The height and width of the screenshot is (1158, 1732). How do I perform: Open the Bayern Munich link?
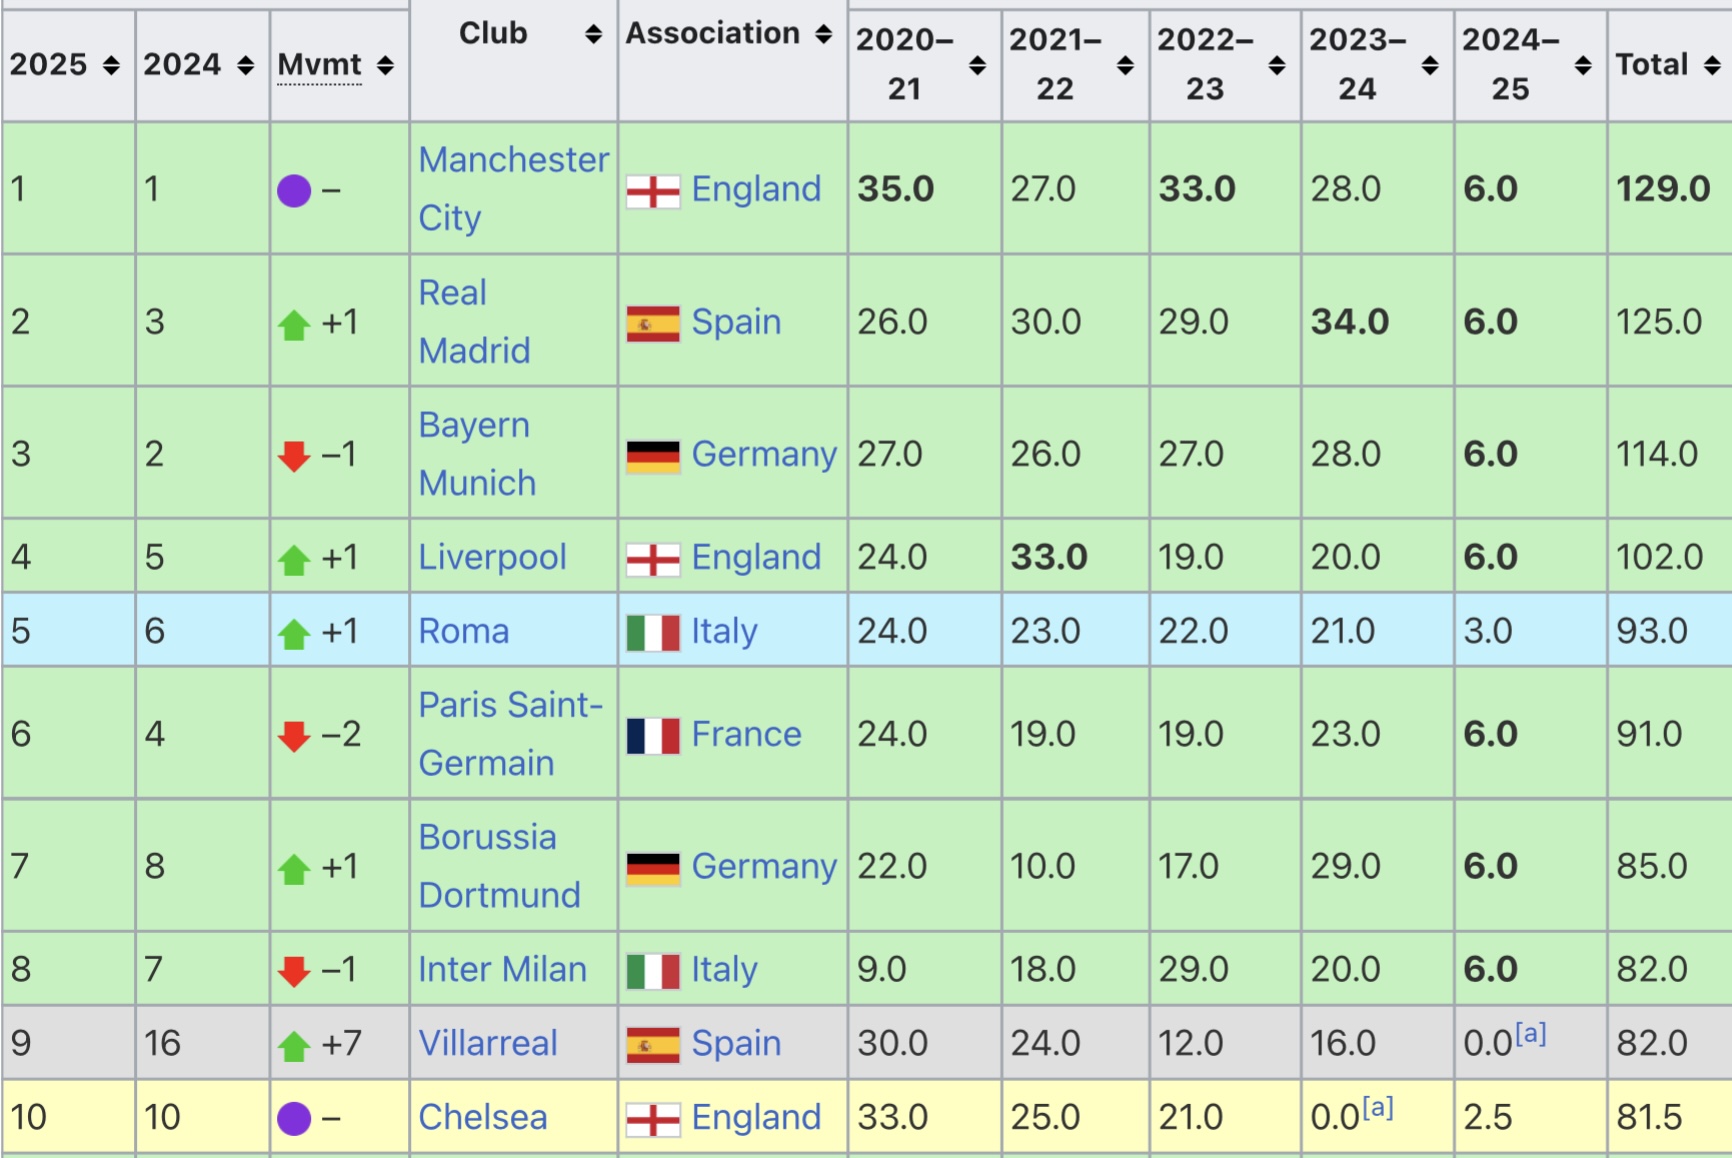point(477,453)
